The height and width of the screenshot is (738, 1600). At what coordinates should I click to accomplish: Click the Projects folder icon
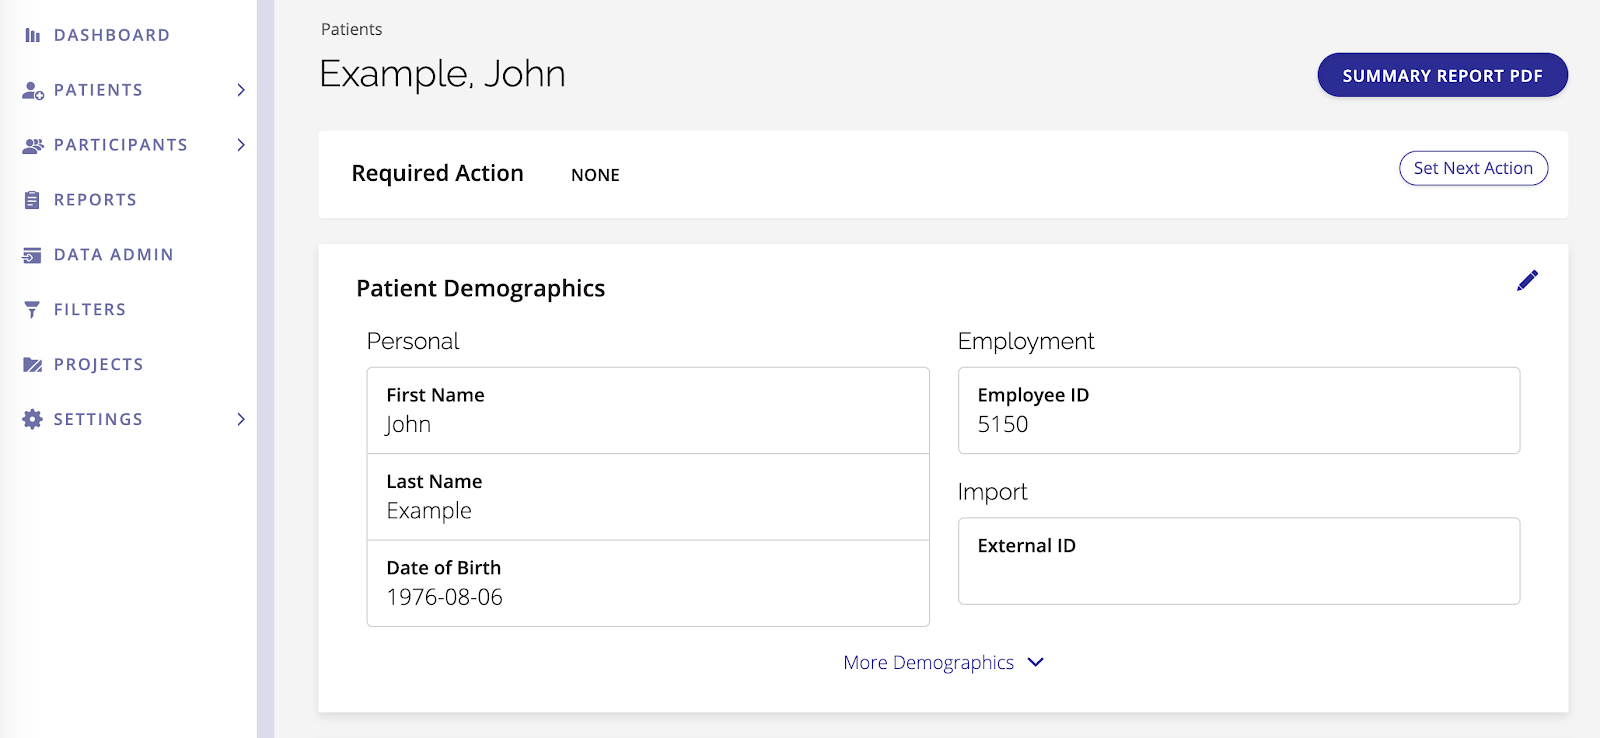click(33, 365)
